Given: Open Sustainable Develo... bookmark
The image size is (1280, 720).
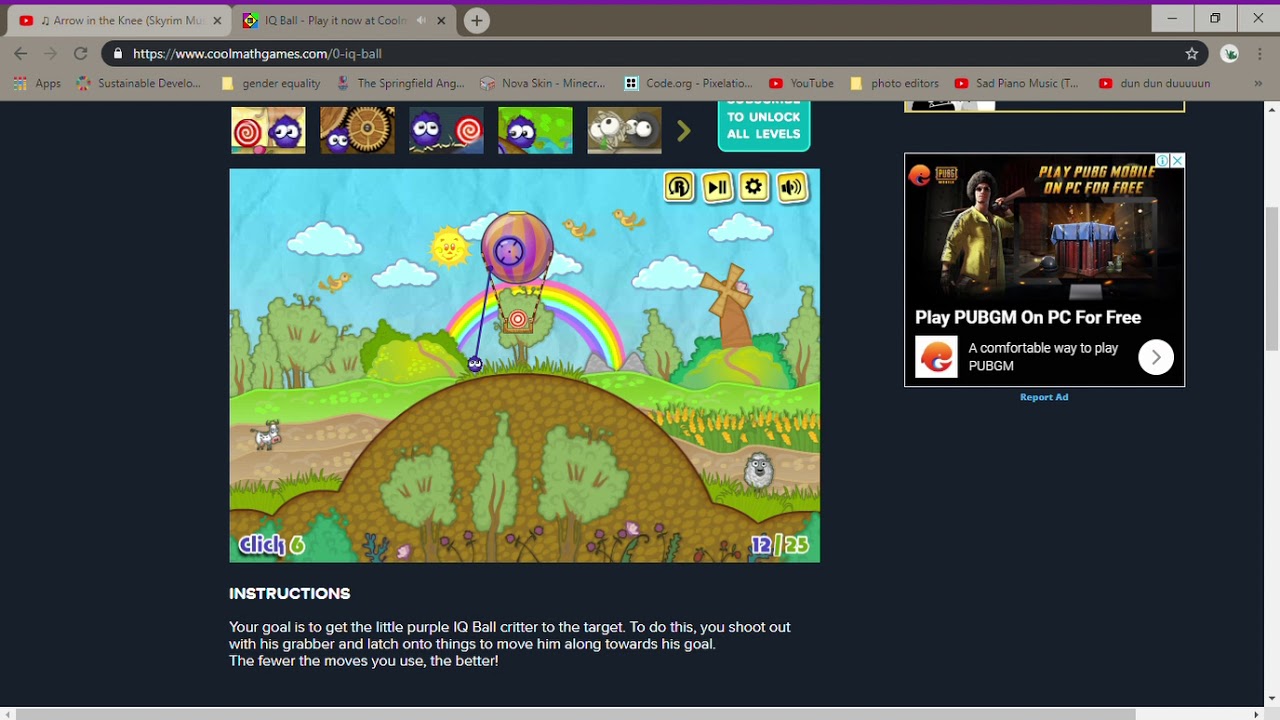Looking at the screenshot, I should (139, 84).
